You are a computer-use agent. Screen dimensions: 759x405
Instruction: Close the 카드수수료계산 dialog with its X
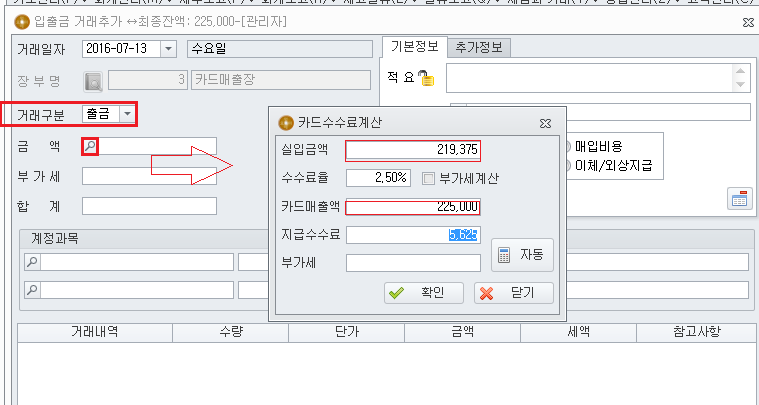(545, 123)
